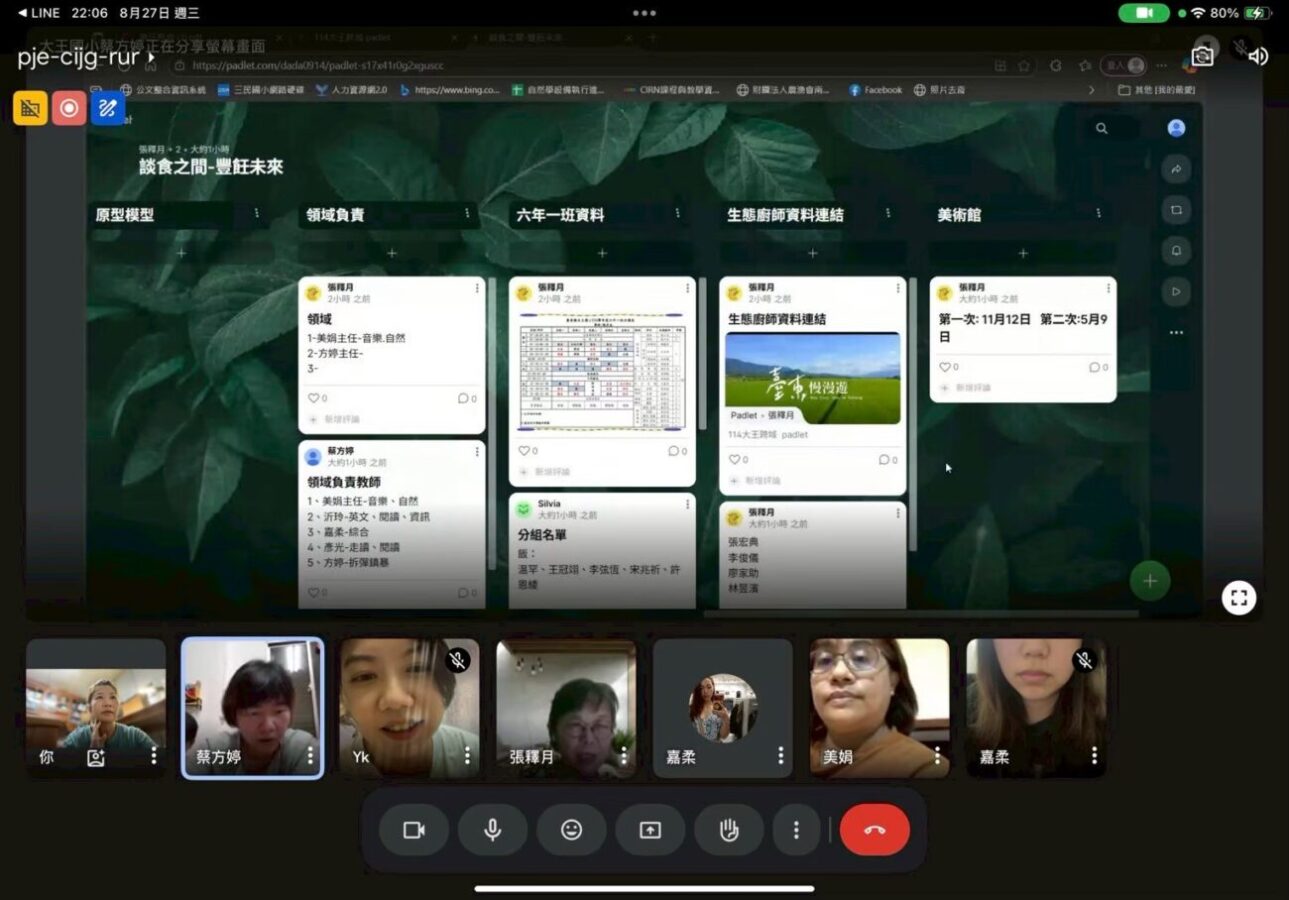
Task: Tap the speaker audio output icon
Action: pyautogui.click(x=1258, y=56)
